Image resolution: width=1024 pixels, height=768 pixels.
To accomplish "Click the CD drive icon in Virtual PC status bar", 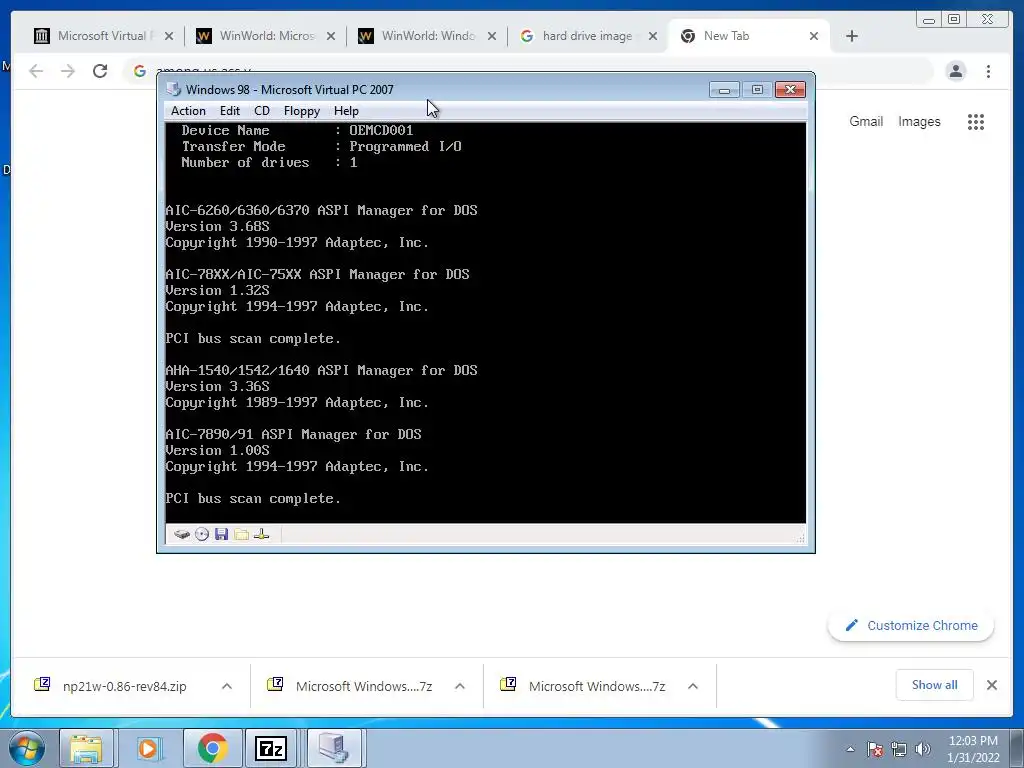I will [x=202, y=534].
